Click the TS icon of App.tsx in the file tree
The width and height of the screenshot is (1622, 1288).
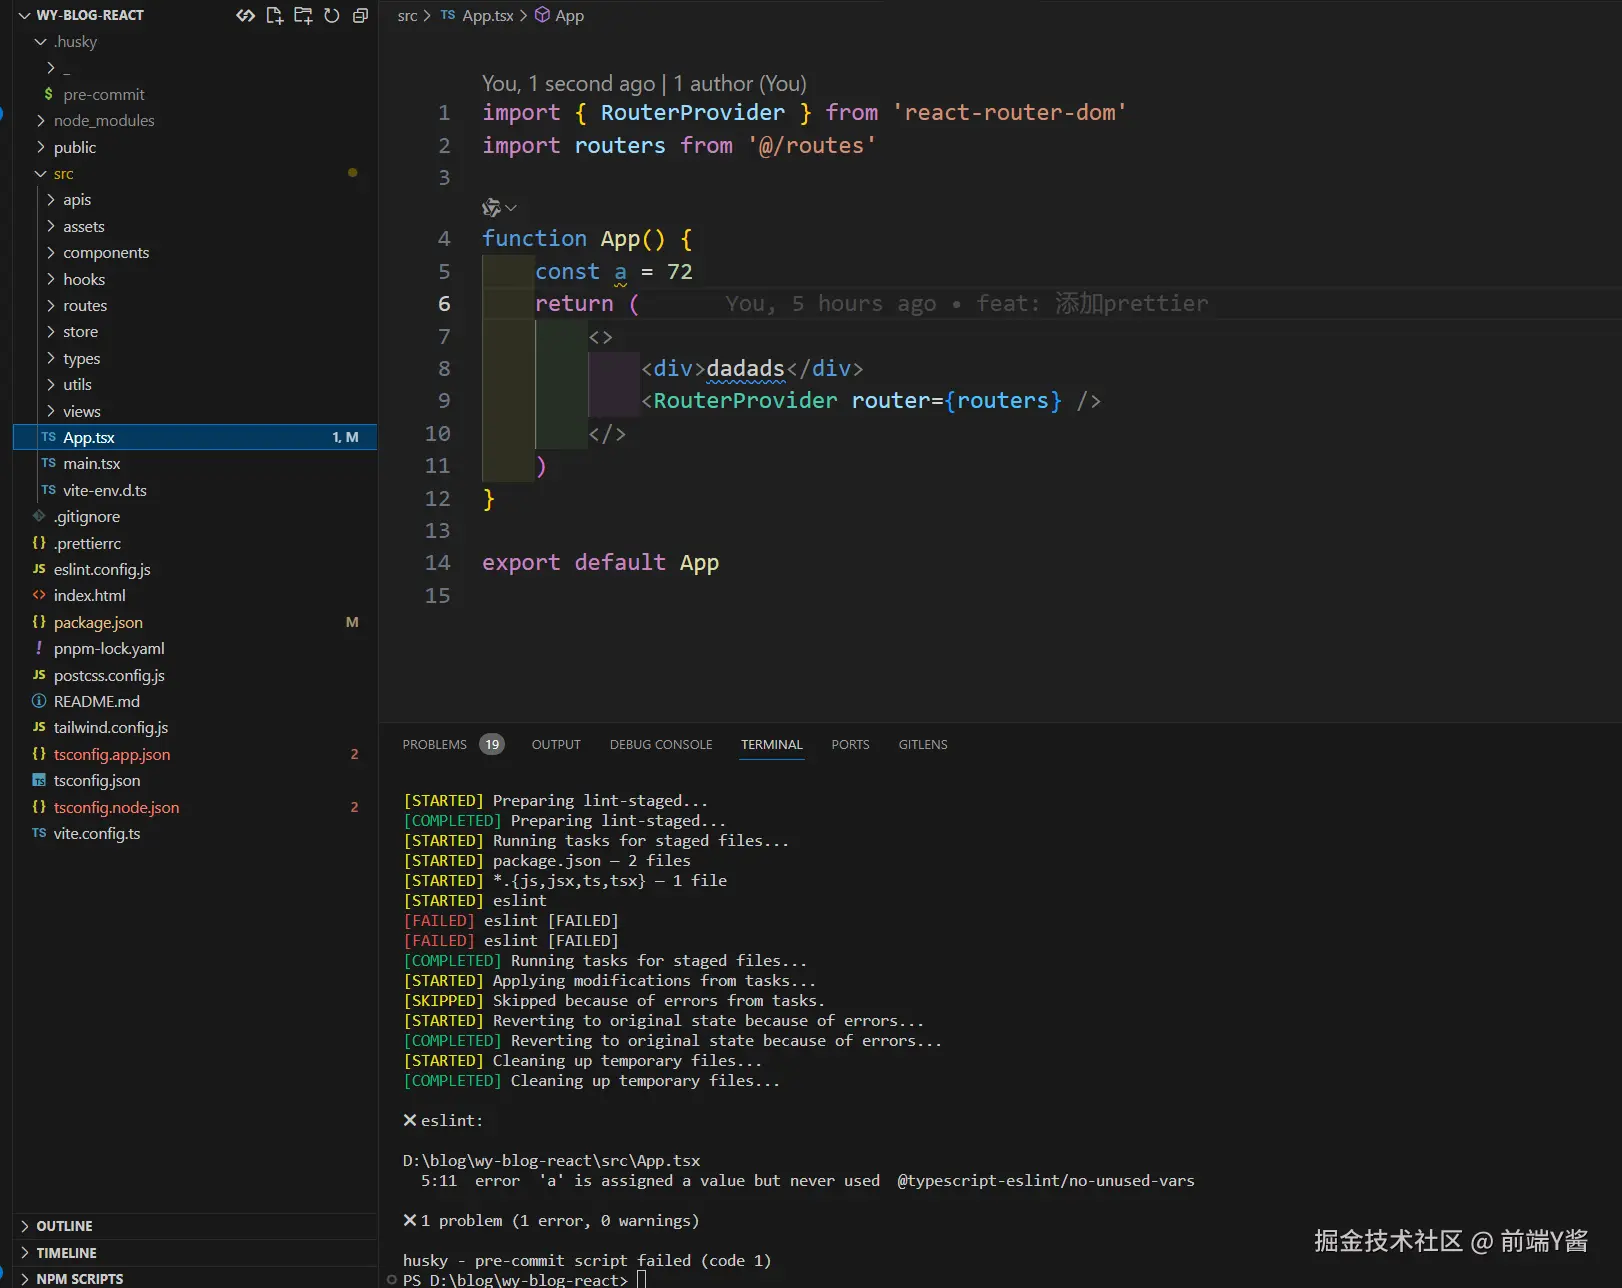(48, 437)
